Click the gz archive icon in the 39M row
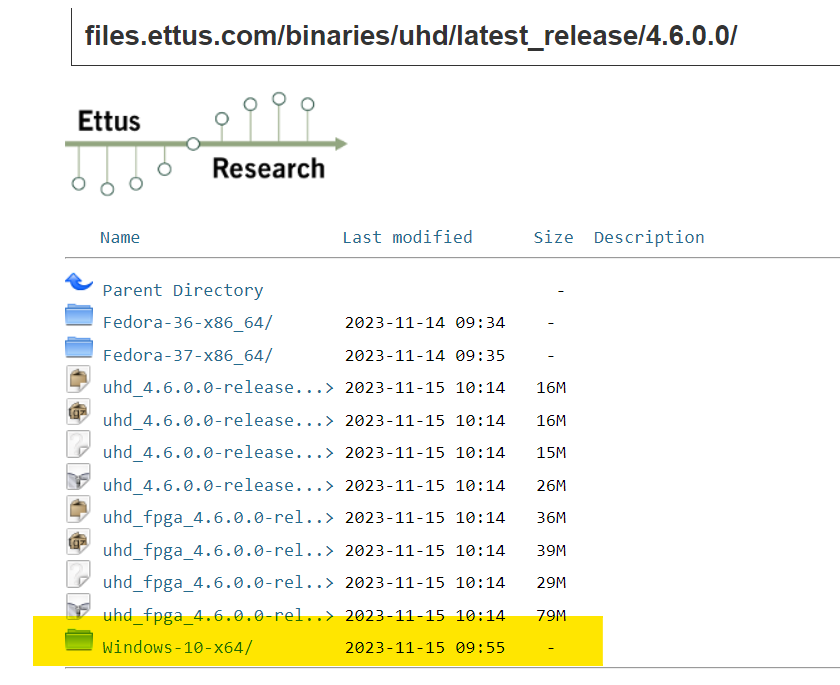Image resolution: width=840 pixels, height=685 pixels. click(78, 542)
